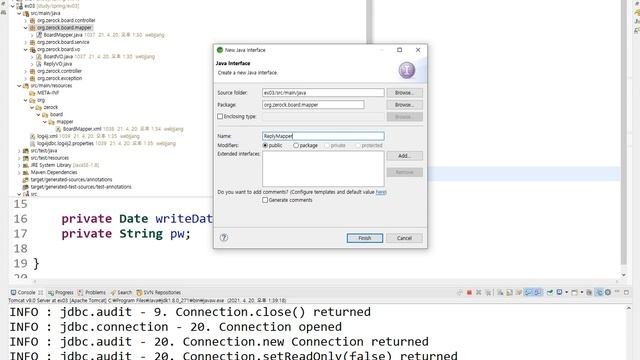Expand org.zerock.board.service package
The image size is (640, 360).
click(x=26, y=42)
